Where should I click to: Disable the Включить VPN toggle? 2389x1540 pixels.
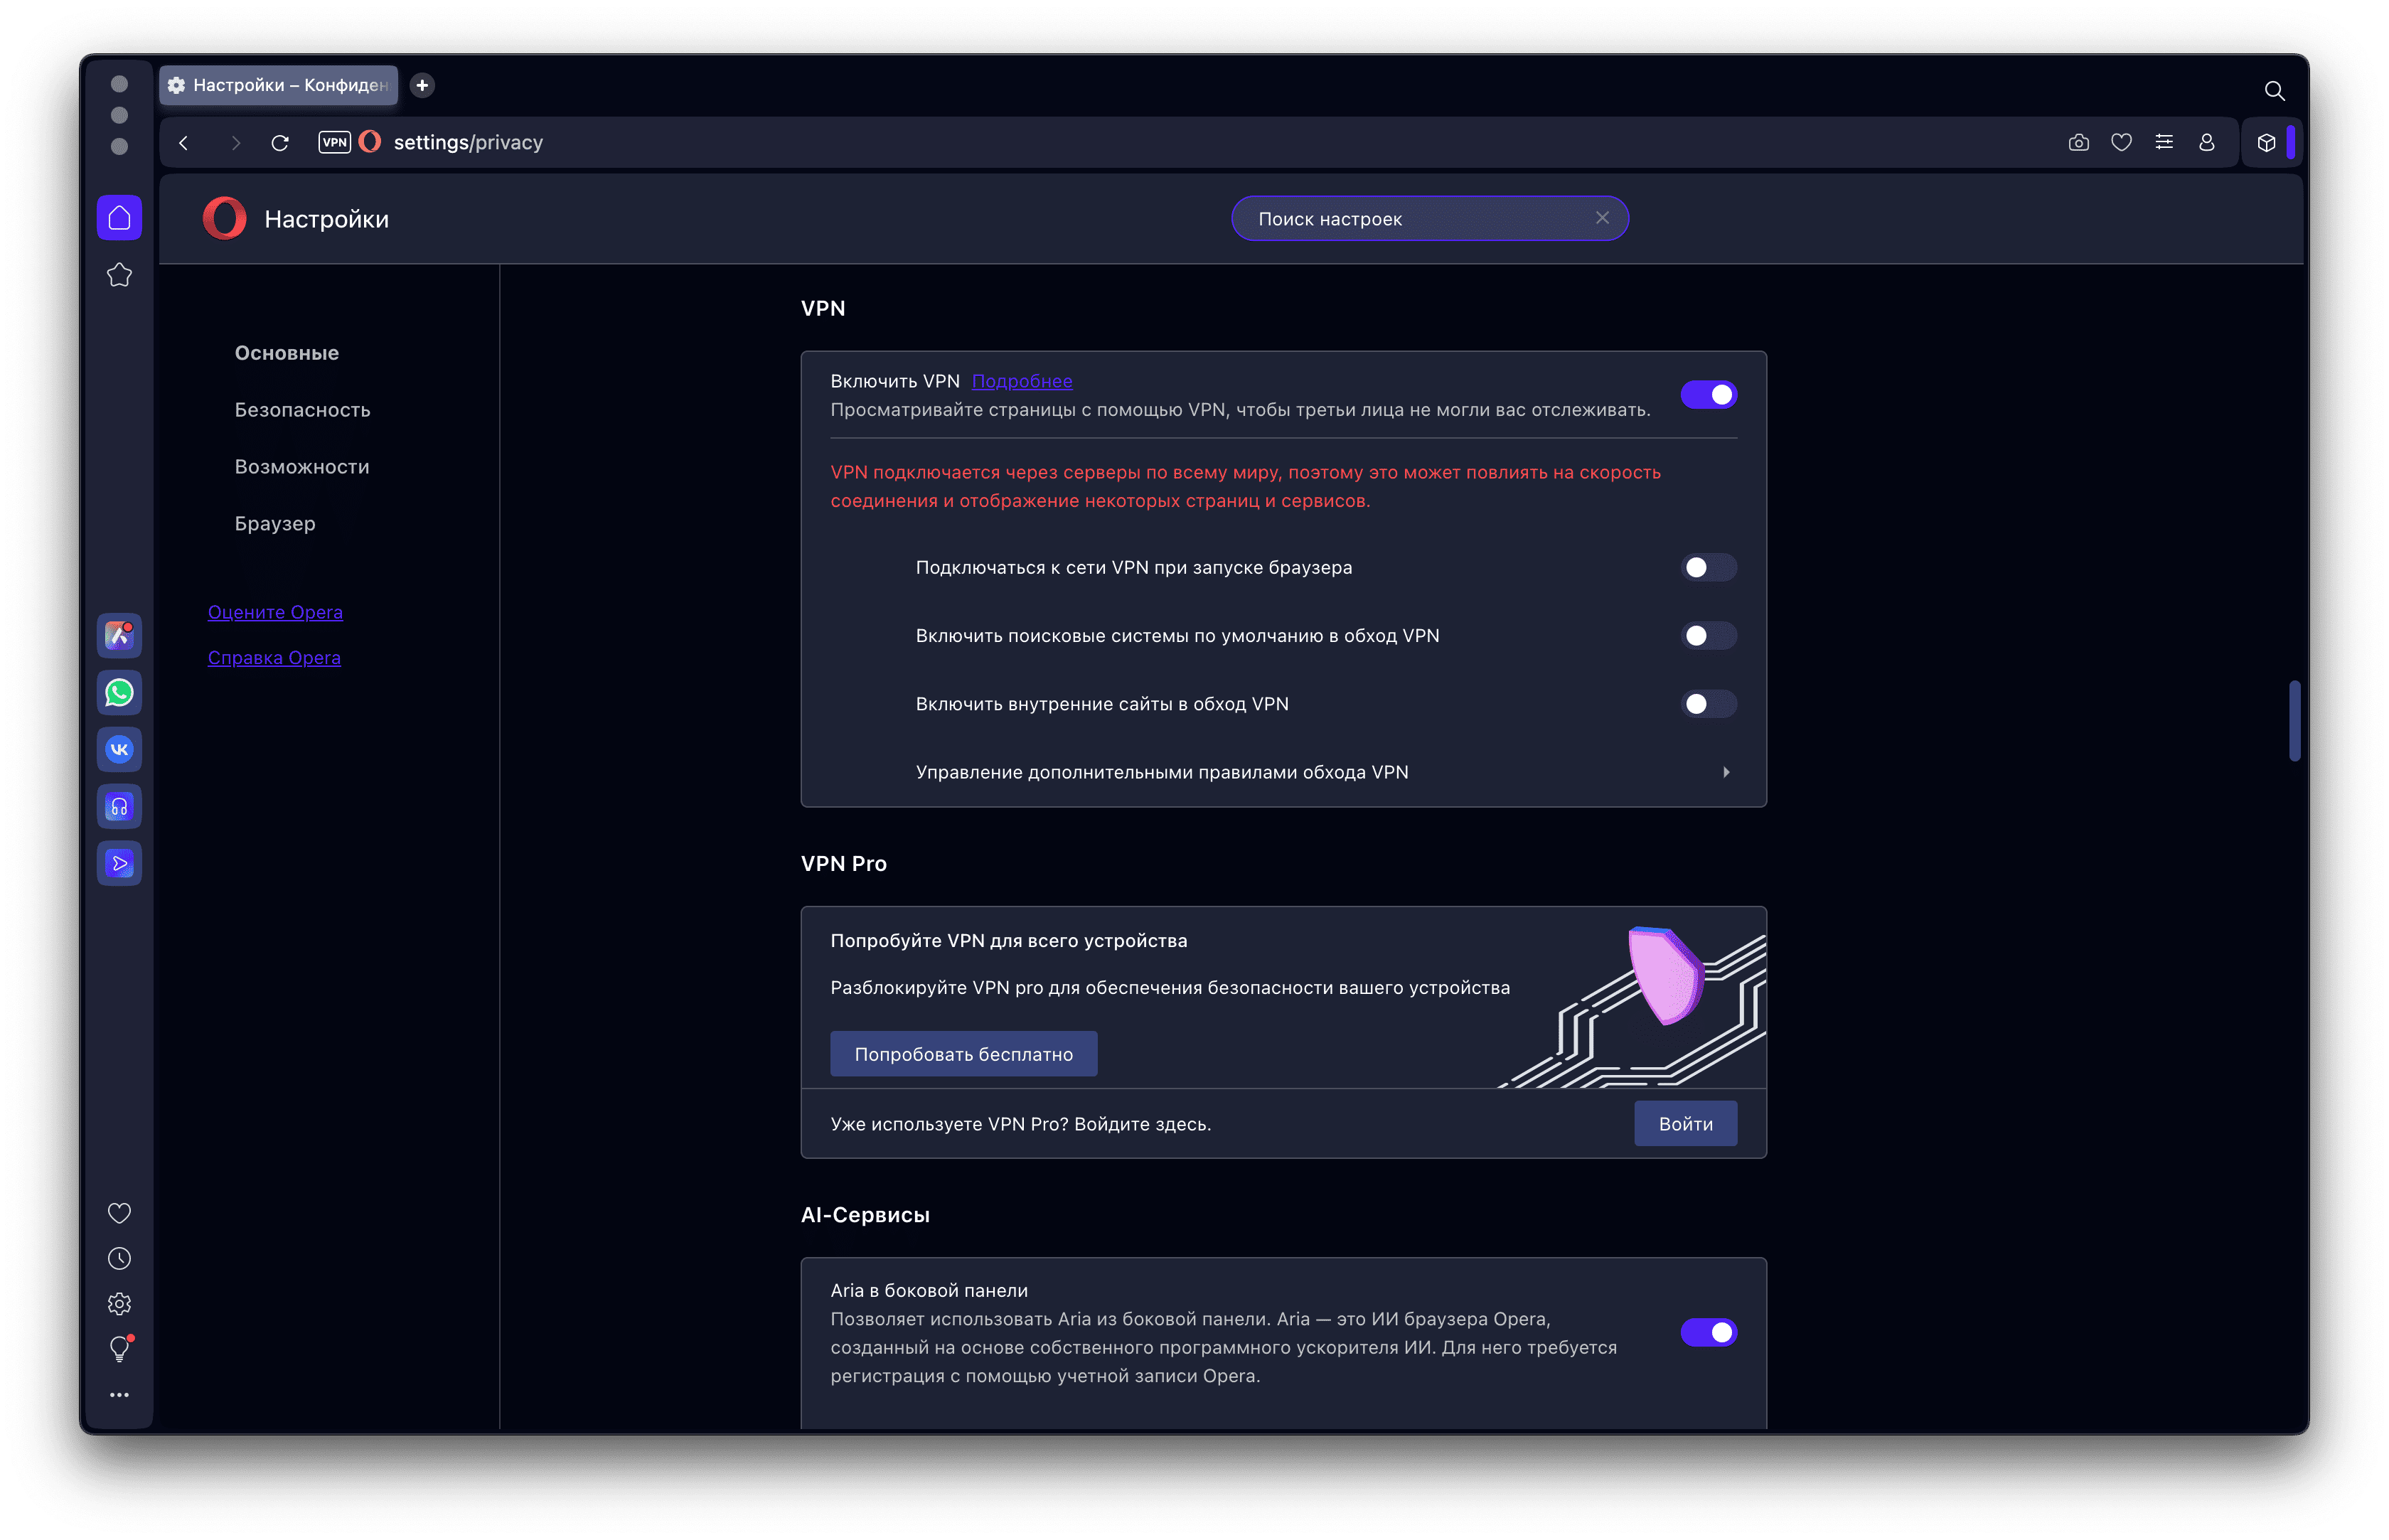point(1708,395)
